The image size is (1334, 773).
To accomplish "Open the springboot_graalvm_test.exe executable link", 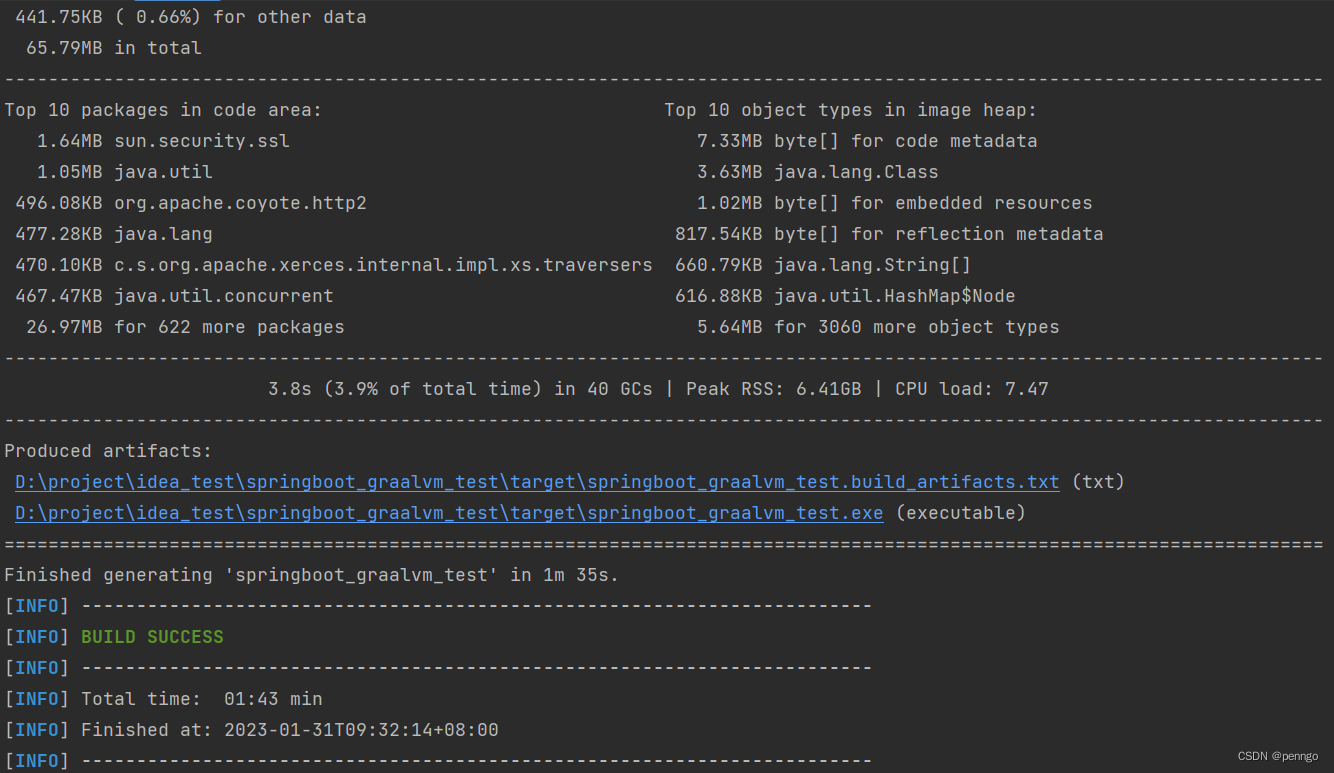I will (x=449, y=513).
